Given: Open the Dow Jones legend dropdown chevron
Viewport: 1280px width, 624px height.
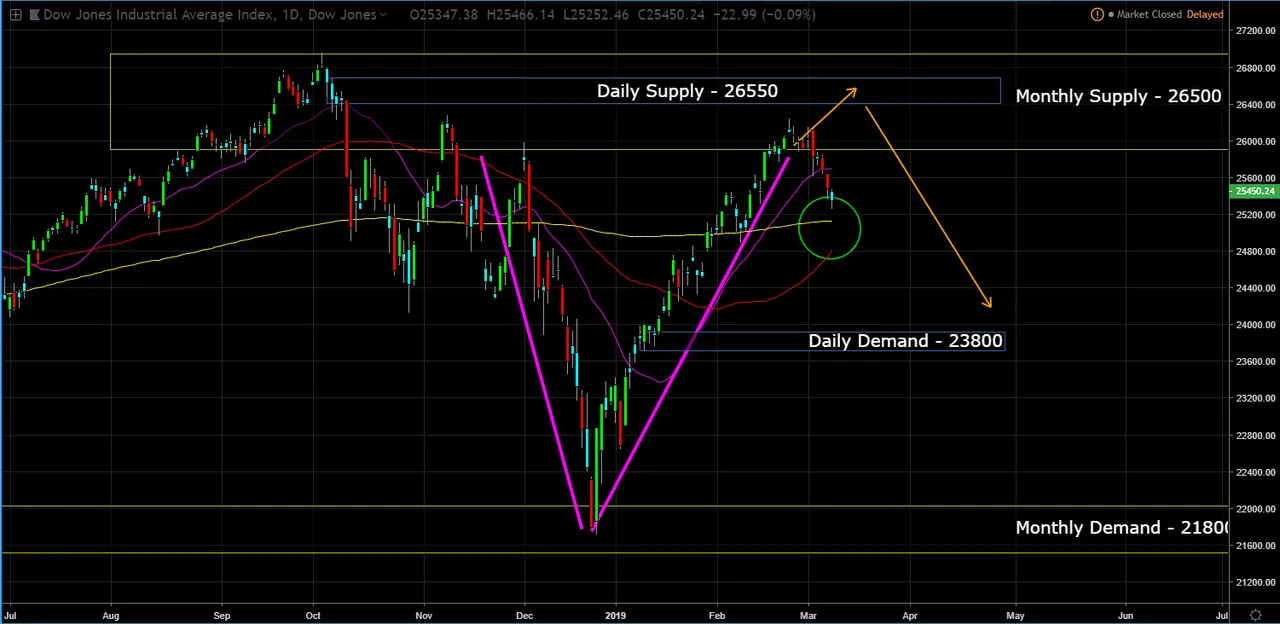Looking at the screenshot, I should (x=383, y=14).
